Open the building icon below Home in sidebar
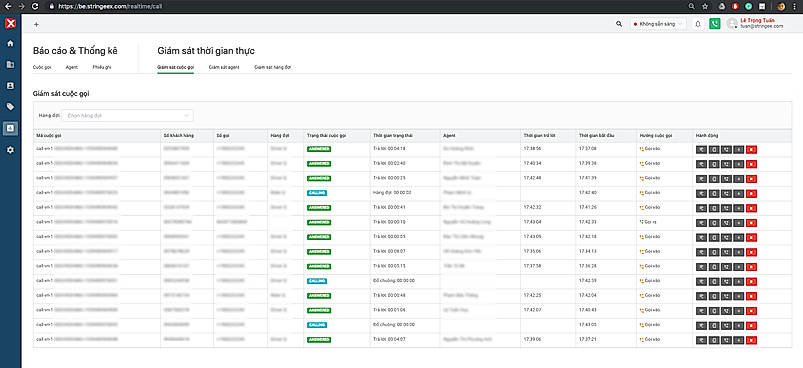 point(10,64)
